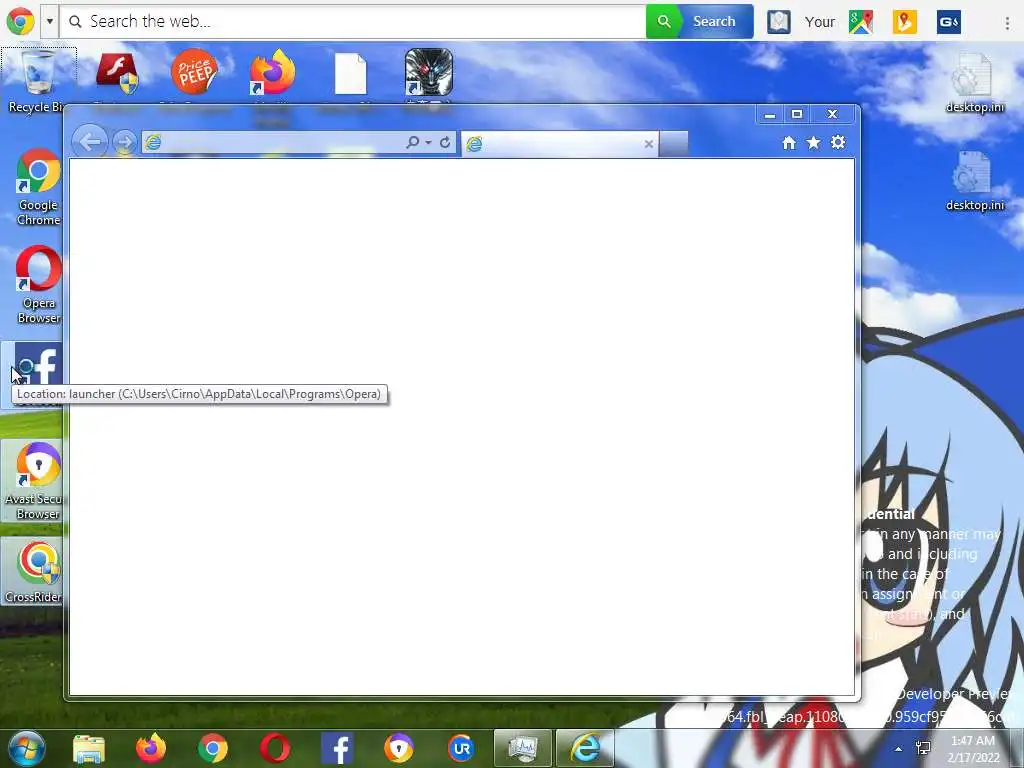Viewport: 1024px width, 768px height.
Task: Switch to Internet Explorer on the taskbar
Action: 585,748
